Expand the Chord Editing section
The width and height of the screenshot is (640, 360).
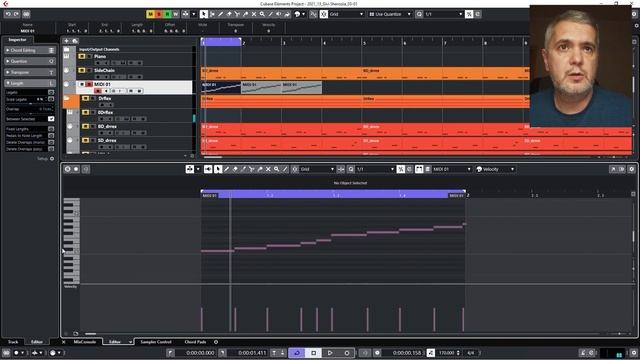tap(29, 50)
